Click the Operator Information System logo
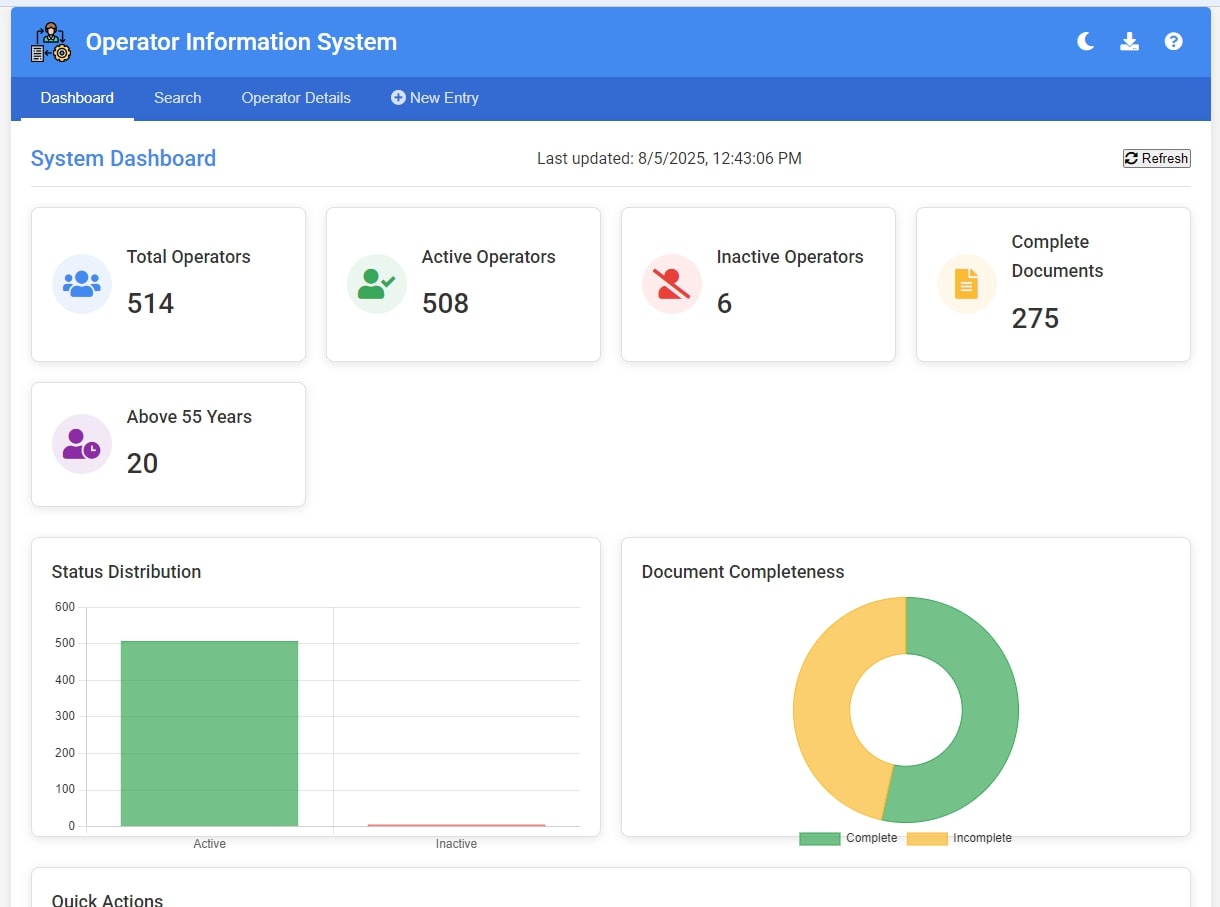The height and width of the screenshot is (907, 1220). (x=50, y=41)
